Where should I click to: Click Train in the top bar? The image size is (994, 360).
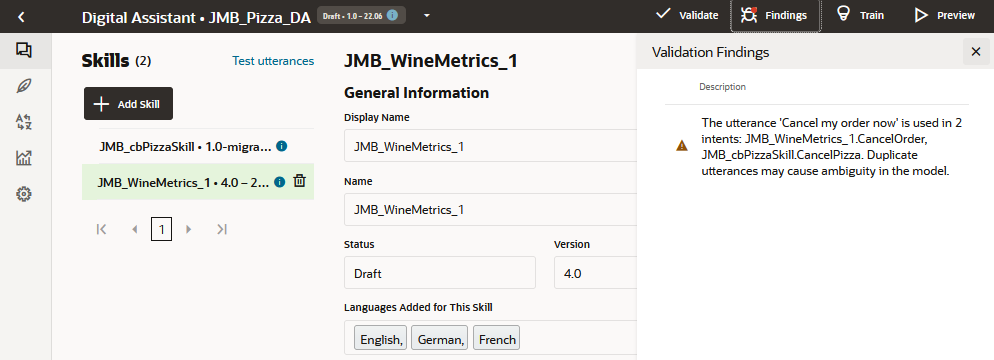(860, 15)
